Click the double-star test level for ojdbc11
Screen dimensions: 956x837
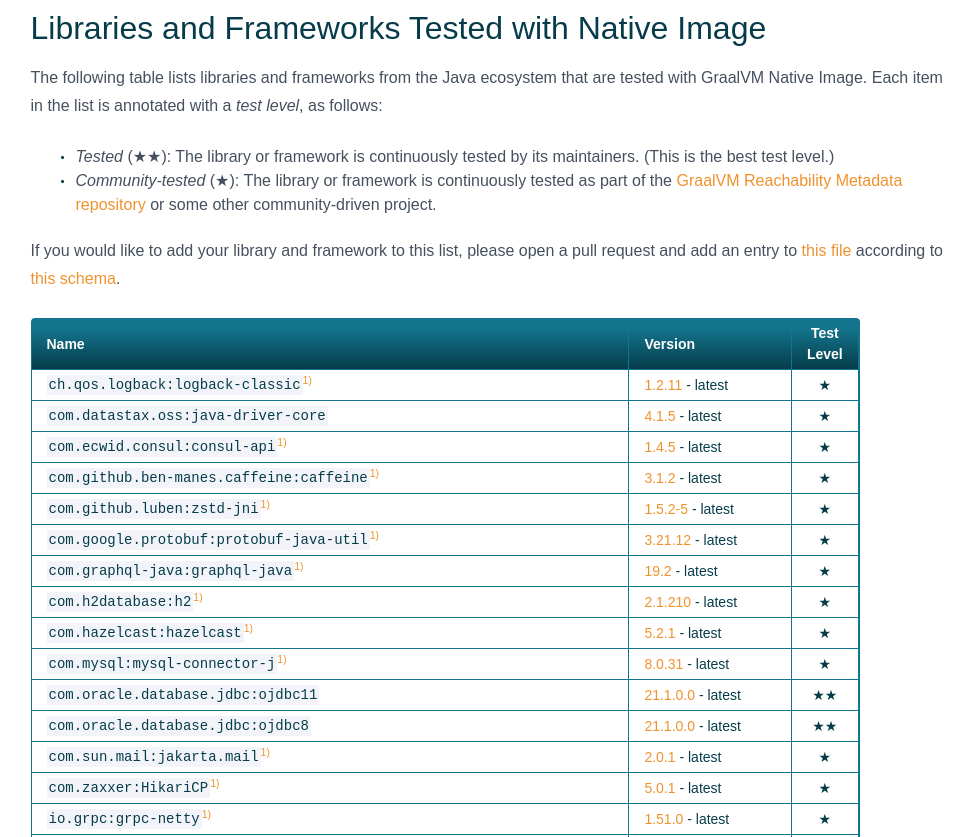(825, 696)
